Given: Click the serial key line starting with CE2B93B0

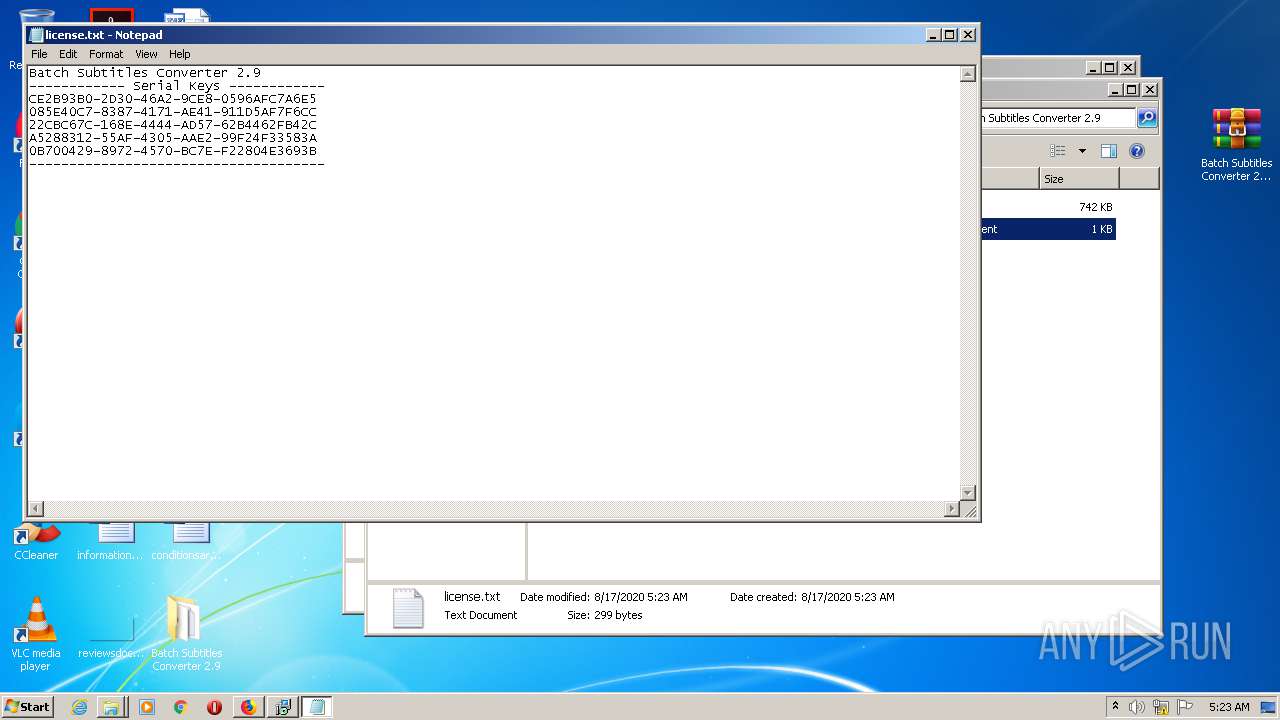Looking at the screenshot, I should pyautogui.click(x=173, y=99).
